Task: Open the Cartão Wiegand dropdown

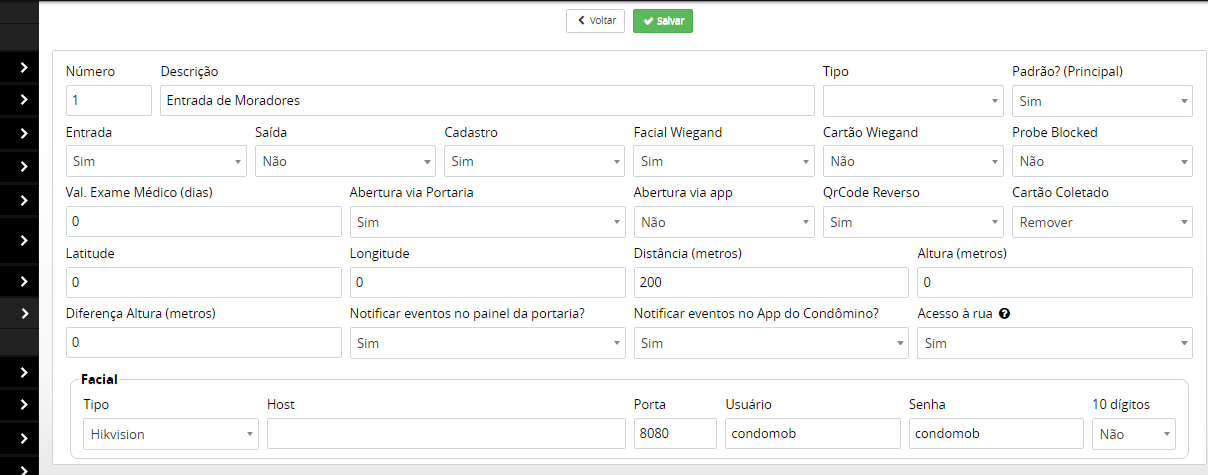Action: (912, 161)
